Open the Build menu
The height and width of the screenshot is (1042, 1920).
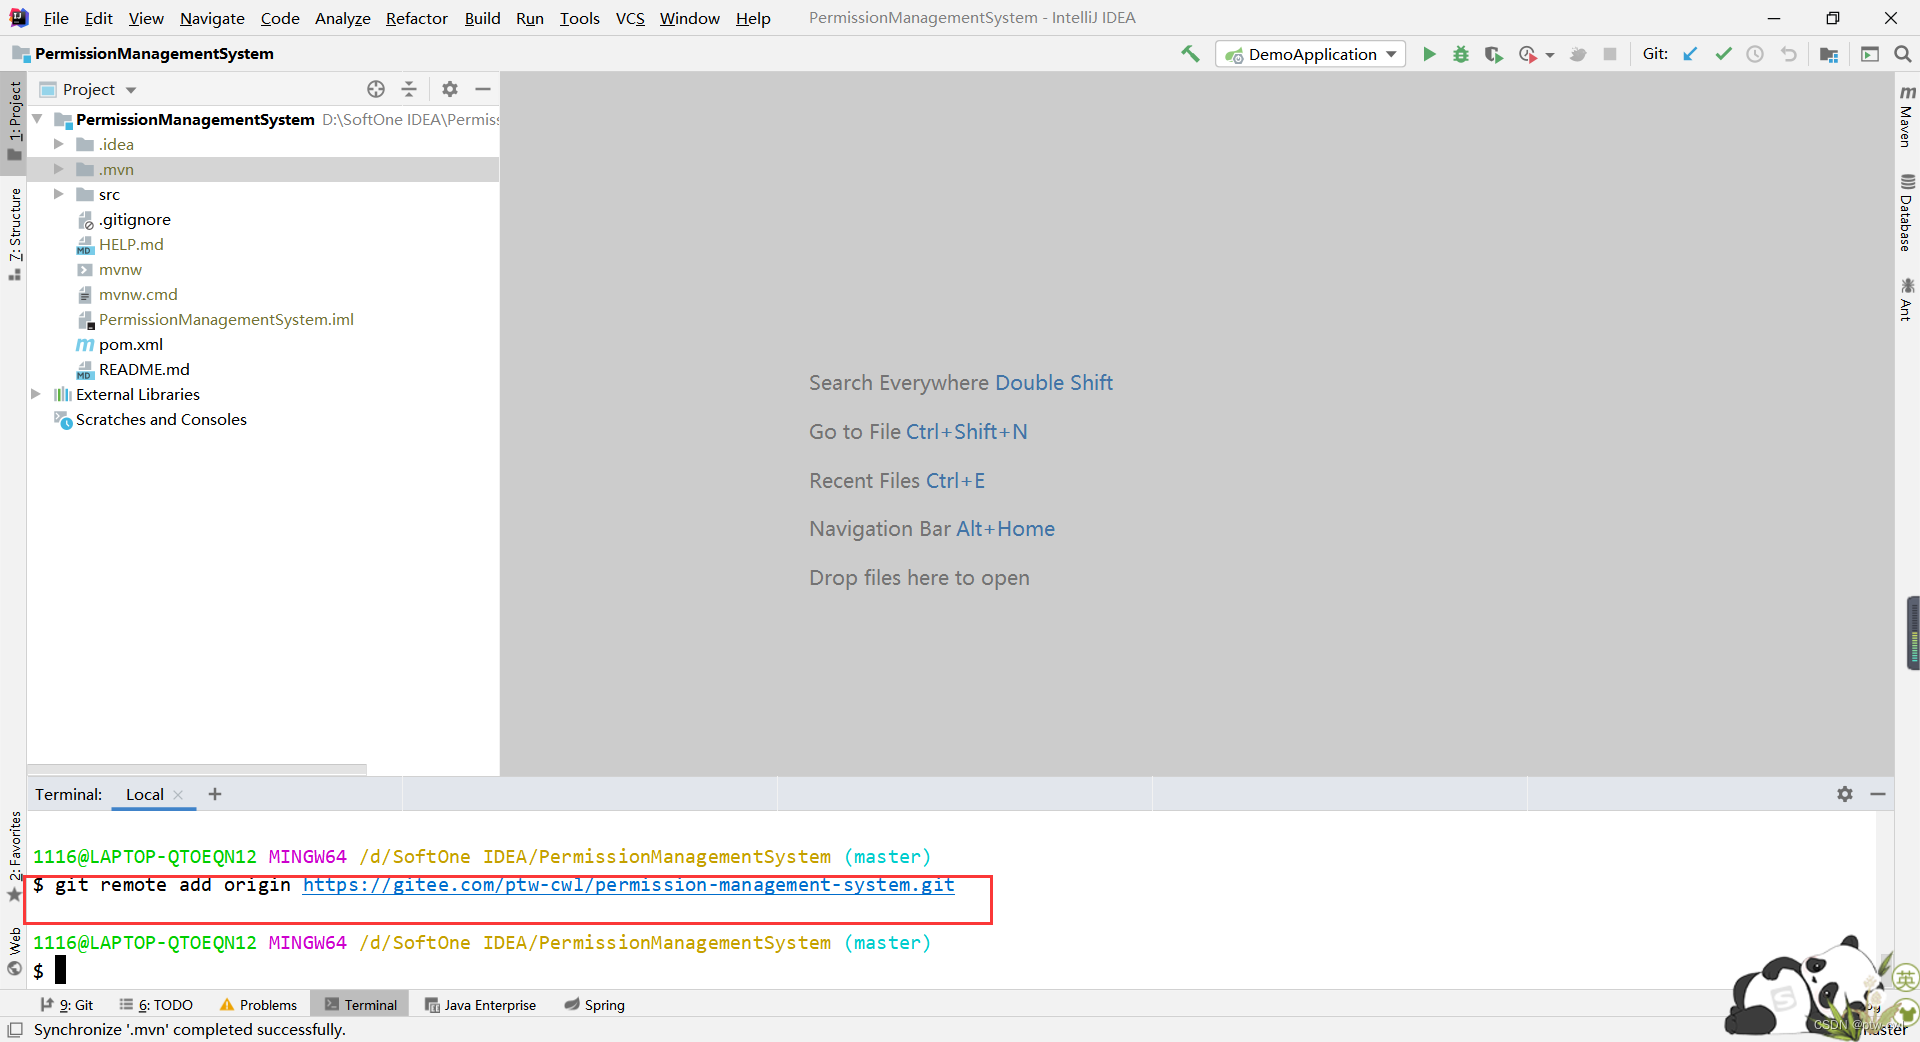[x=482, y=18]
